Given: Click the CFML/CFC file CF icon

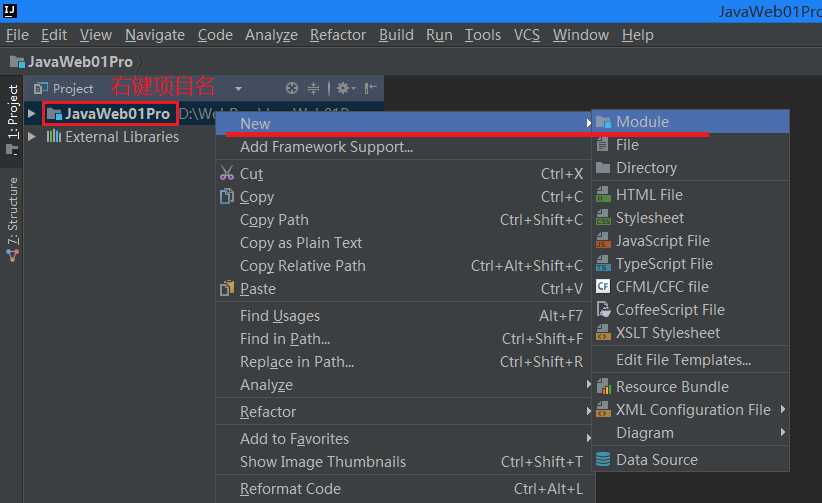Looking at the screenshot, I should [x=603, y=286].
